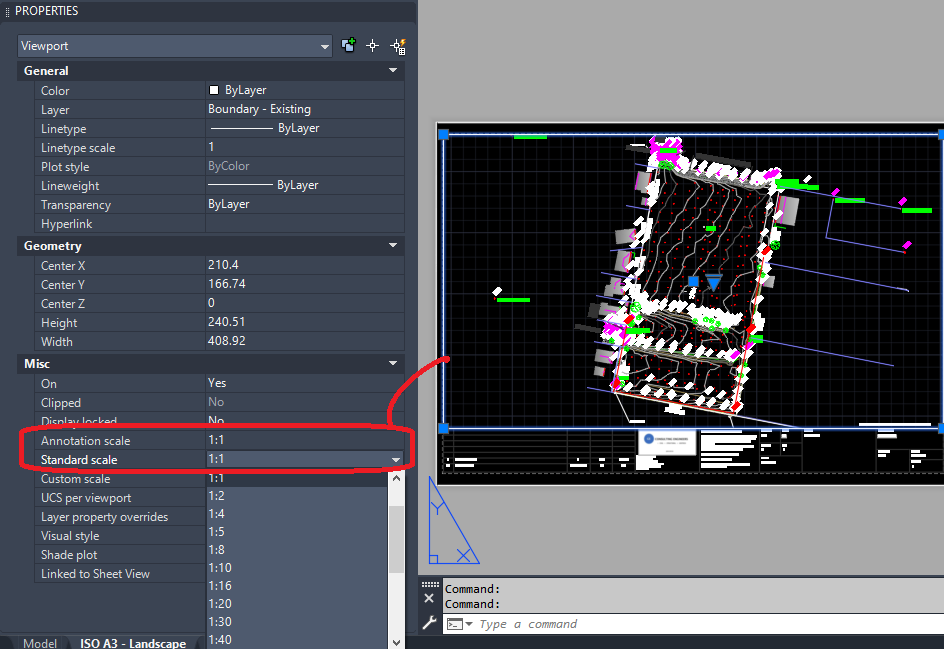Select the Visual style property row
Screen dimensions: 944x649
point(120,536)
